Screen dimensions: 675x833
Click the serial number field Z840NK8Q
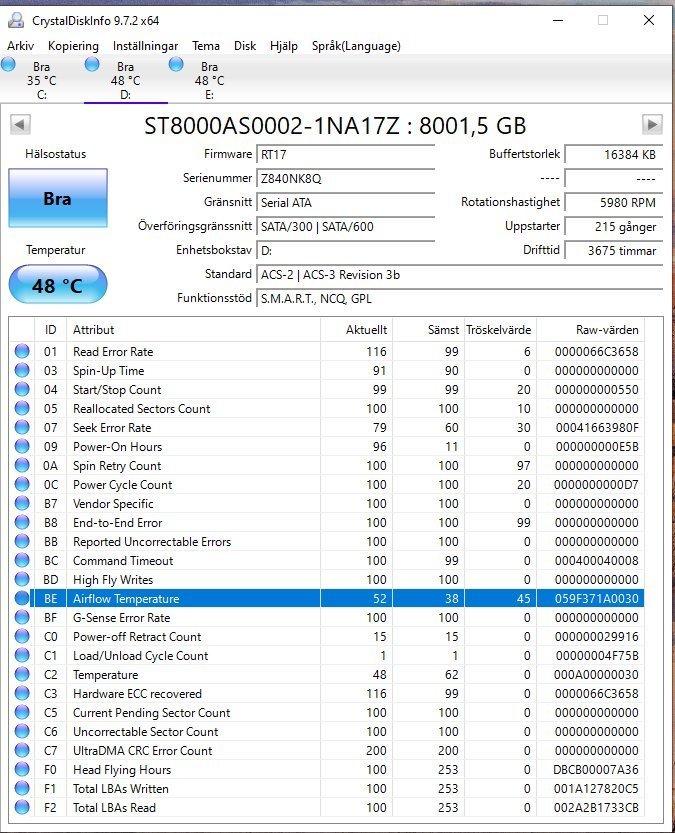(345, 178)
